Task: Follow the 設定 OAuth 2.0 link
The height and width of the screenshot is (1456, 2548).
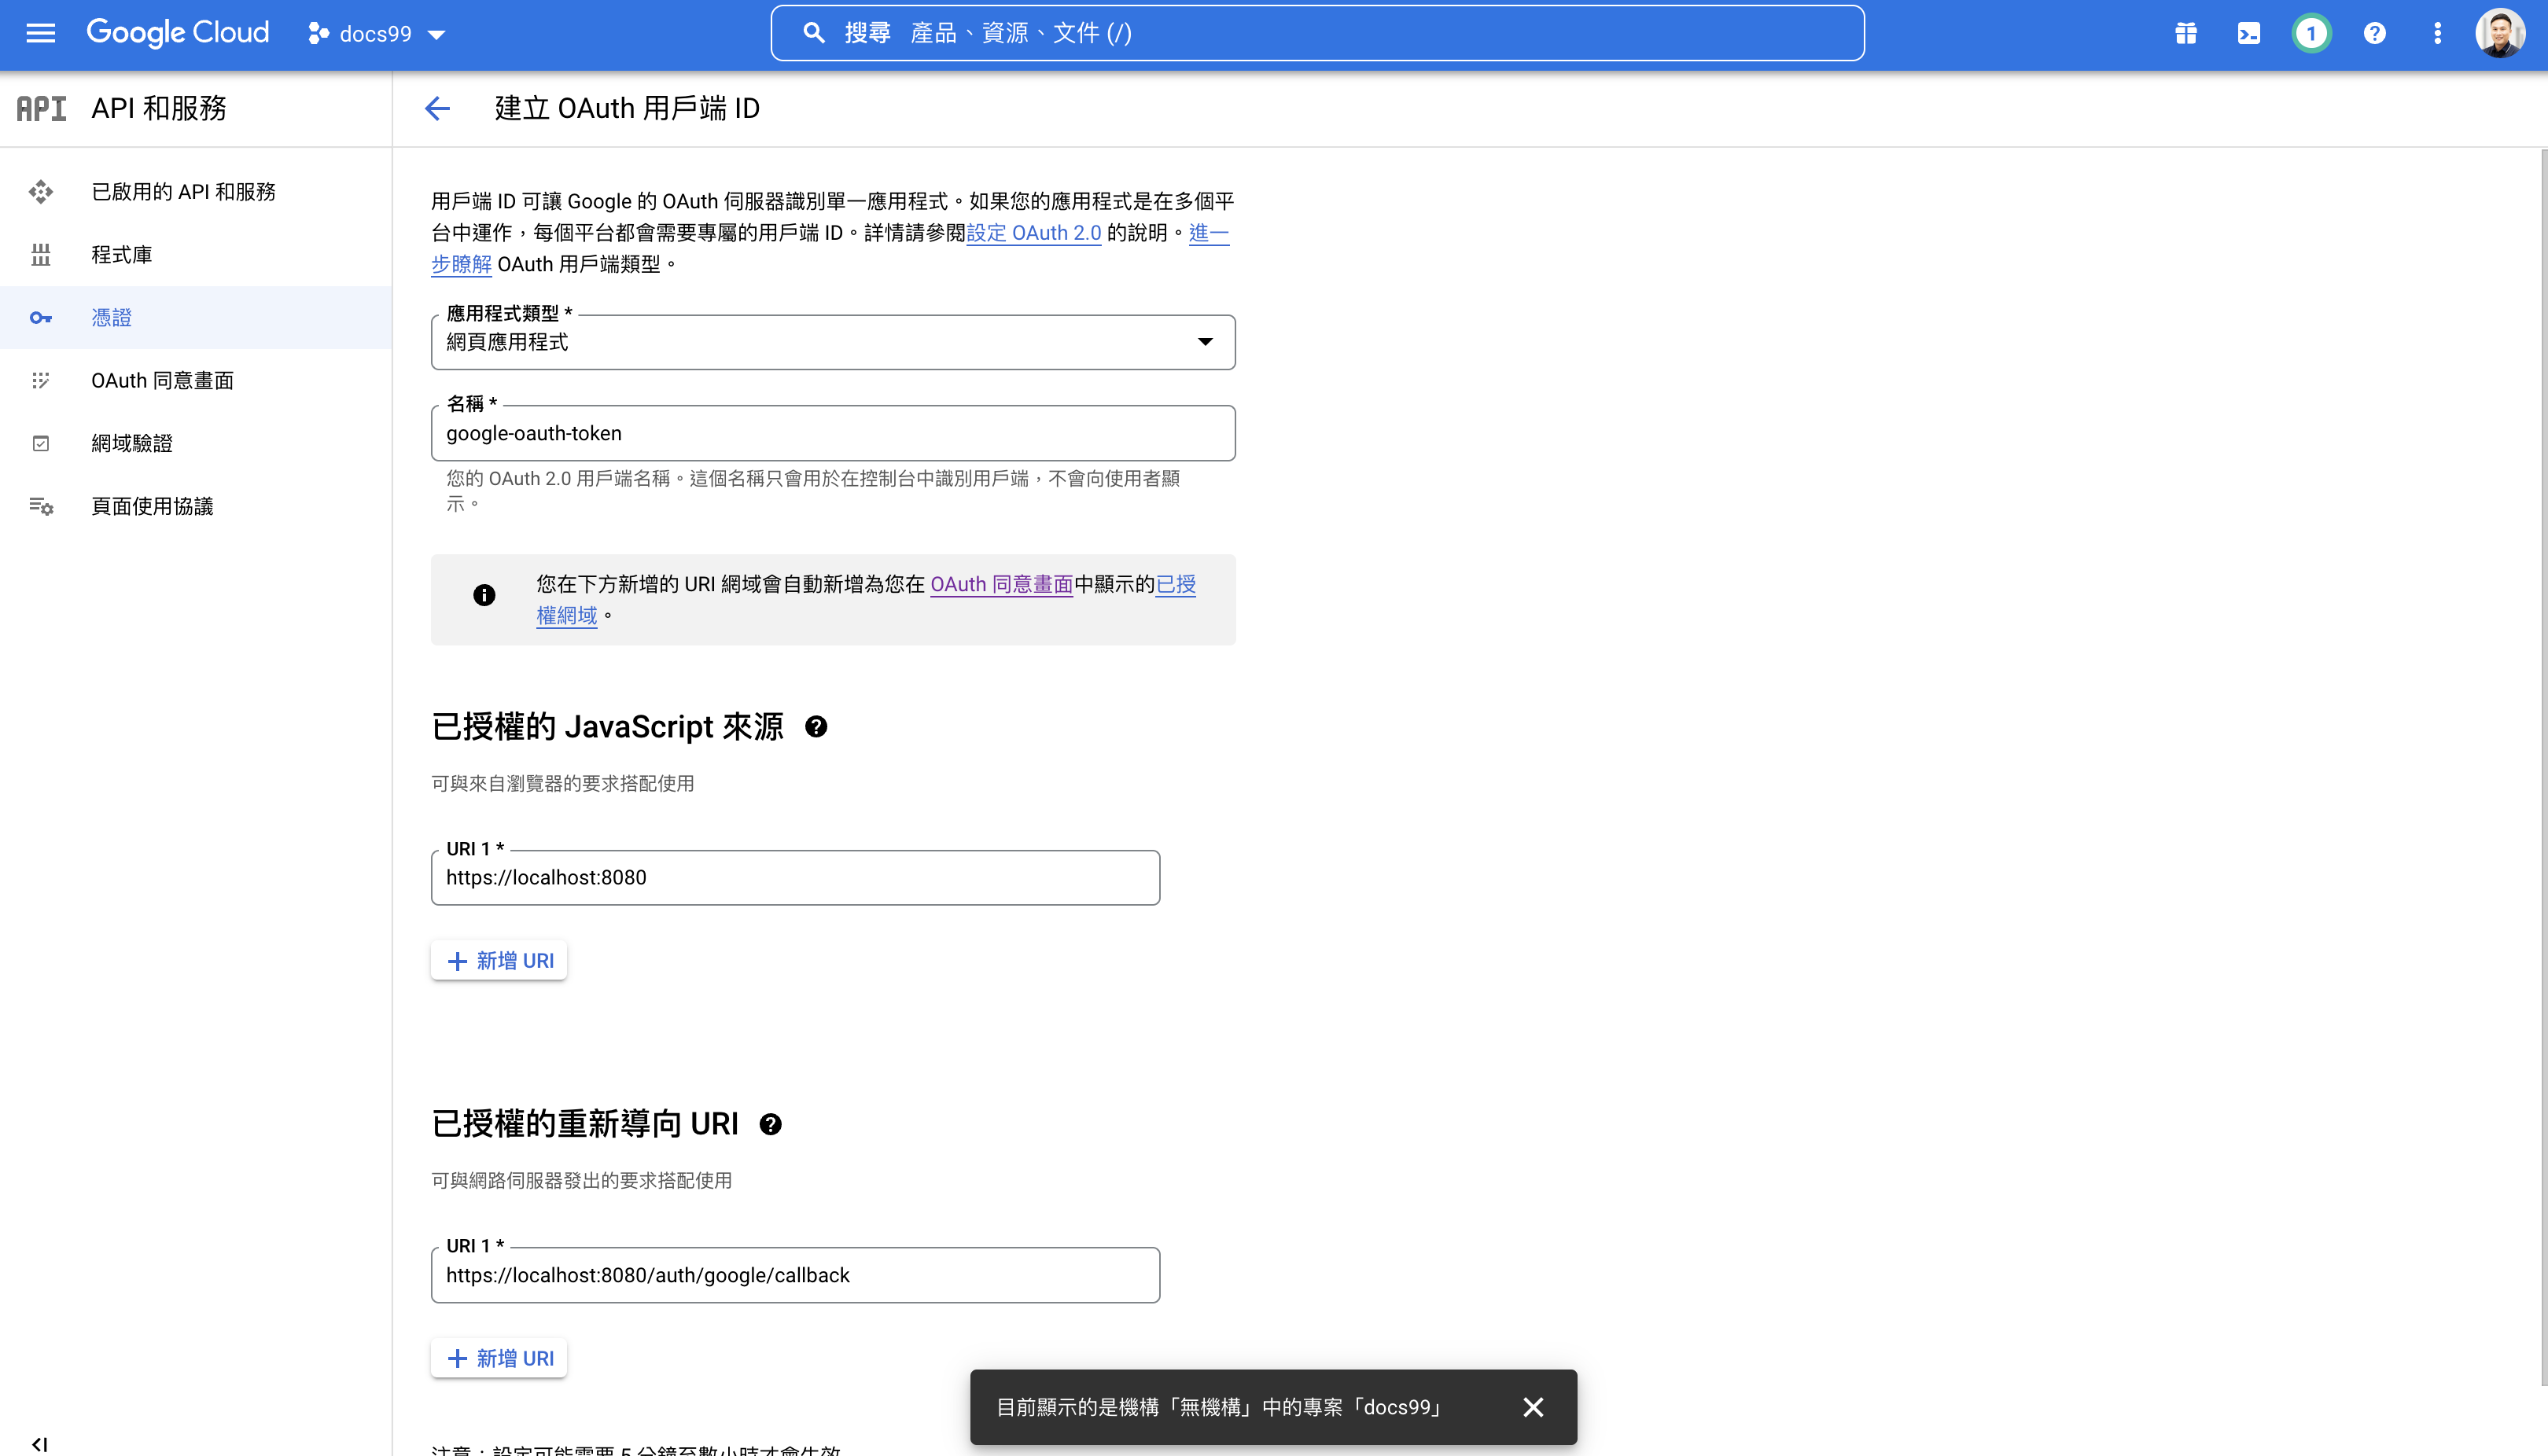Action: click(1033, 233)
